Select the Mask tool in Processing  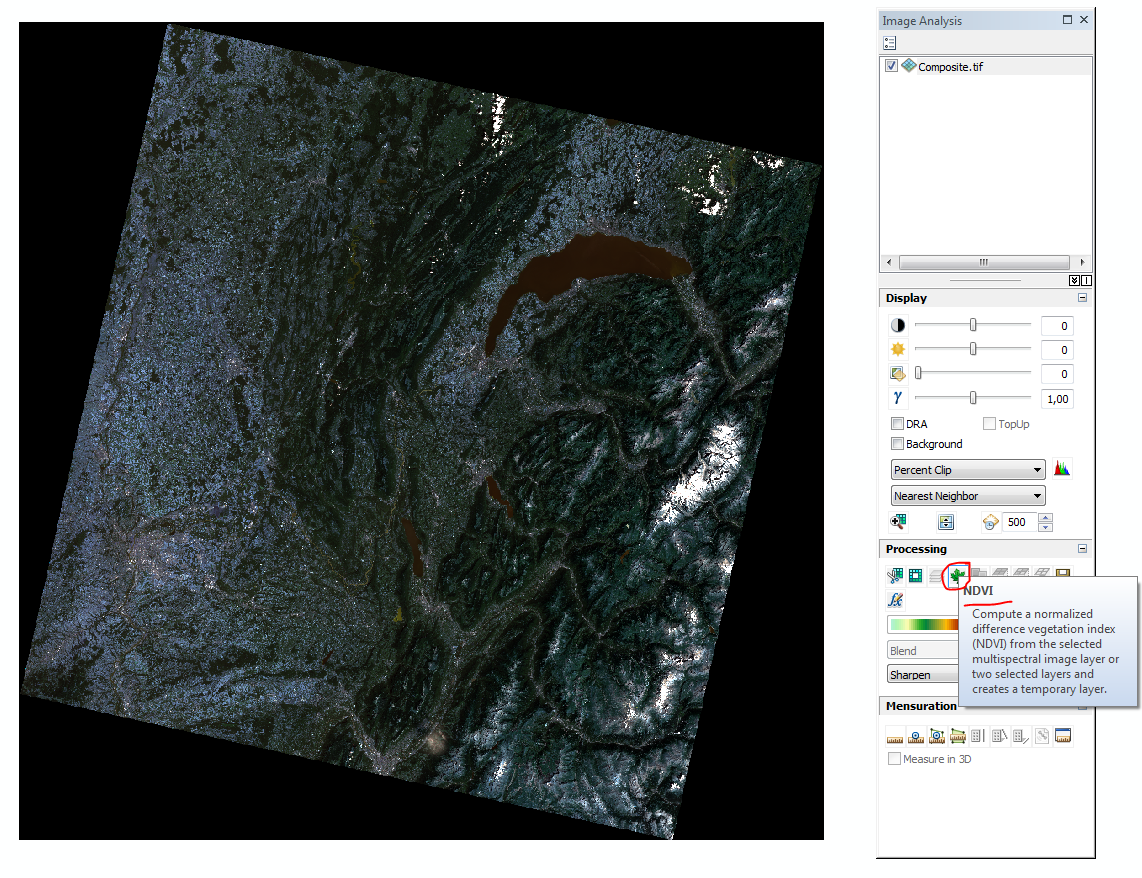tap(915, 575)
